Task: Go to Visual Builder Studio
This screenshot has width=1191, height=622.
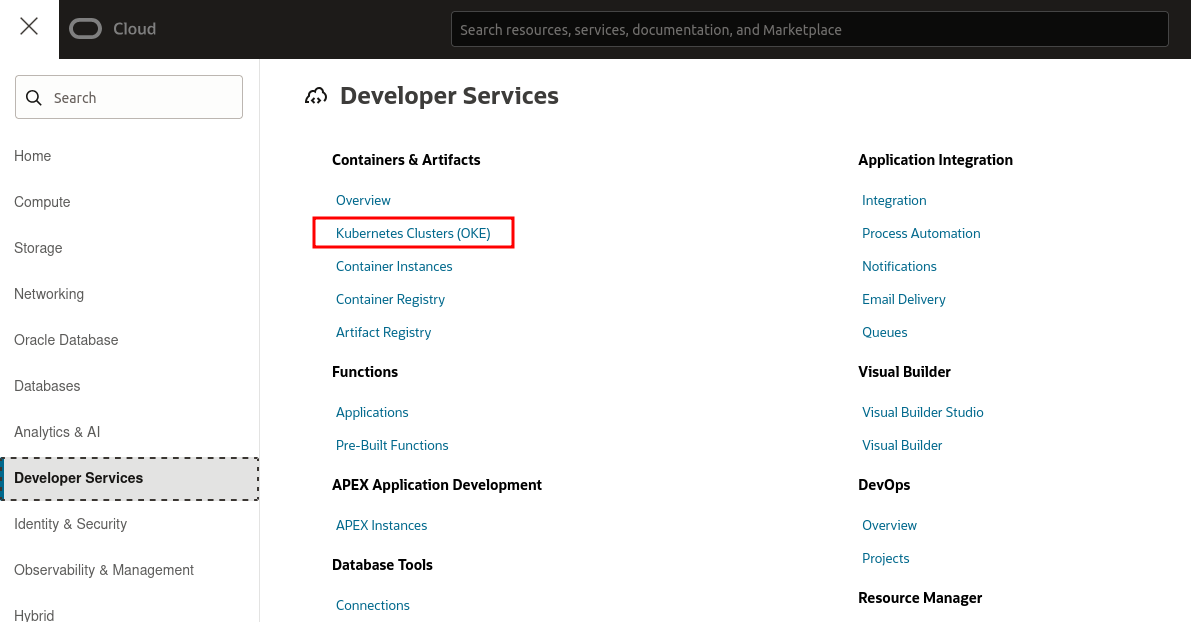Action: tap(922, 412)
